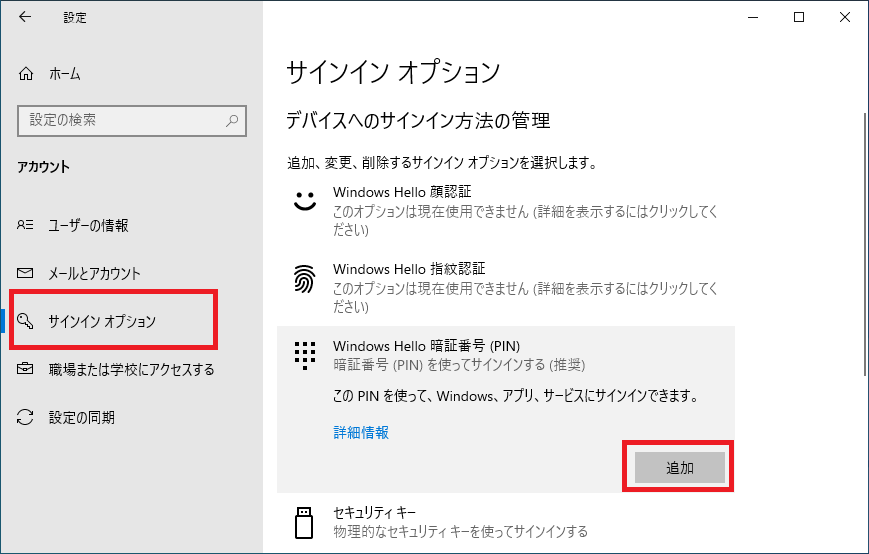Close the Settings window
The height and width of the screenshot is (554, 869).
tap(845, 17)
